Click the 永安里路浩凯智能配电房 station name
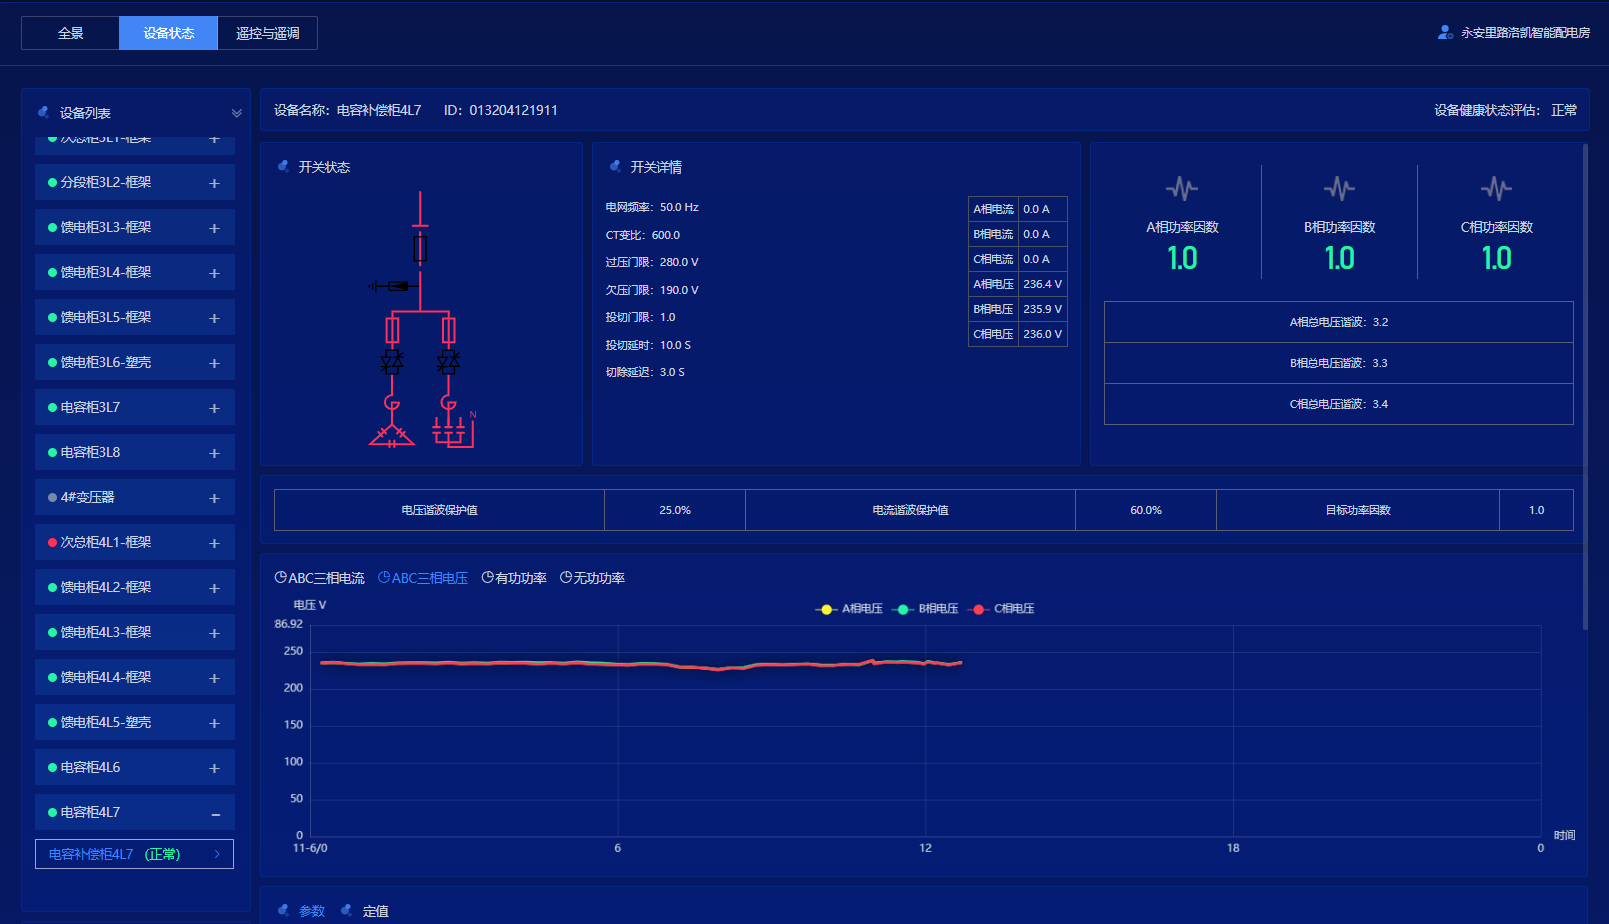The image size is (1609, 924). pyautogui.click(x=1525, y=33)
